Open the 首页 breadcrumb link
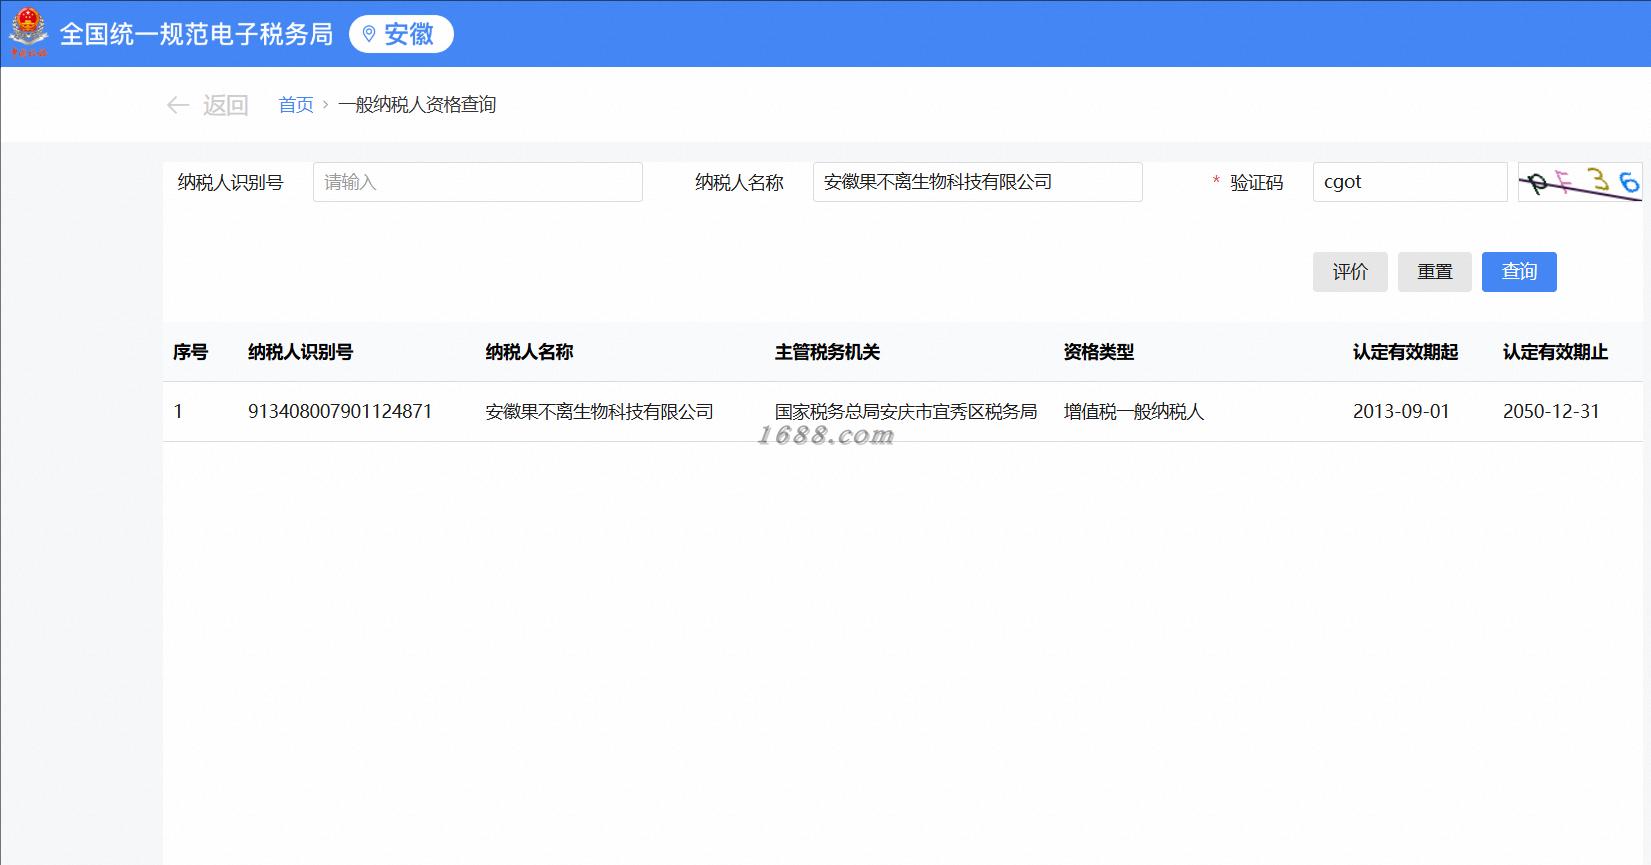The width and height of the screenshot is (1651, 865). pyautogui.click(x=296, y=105)
